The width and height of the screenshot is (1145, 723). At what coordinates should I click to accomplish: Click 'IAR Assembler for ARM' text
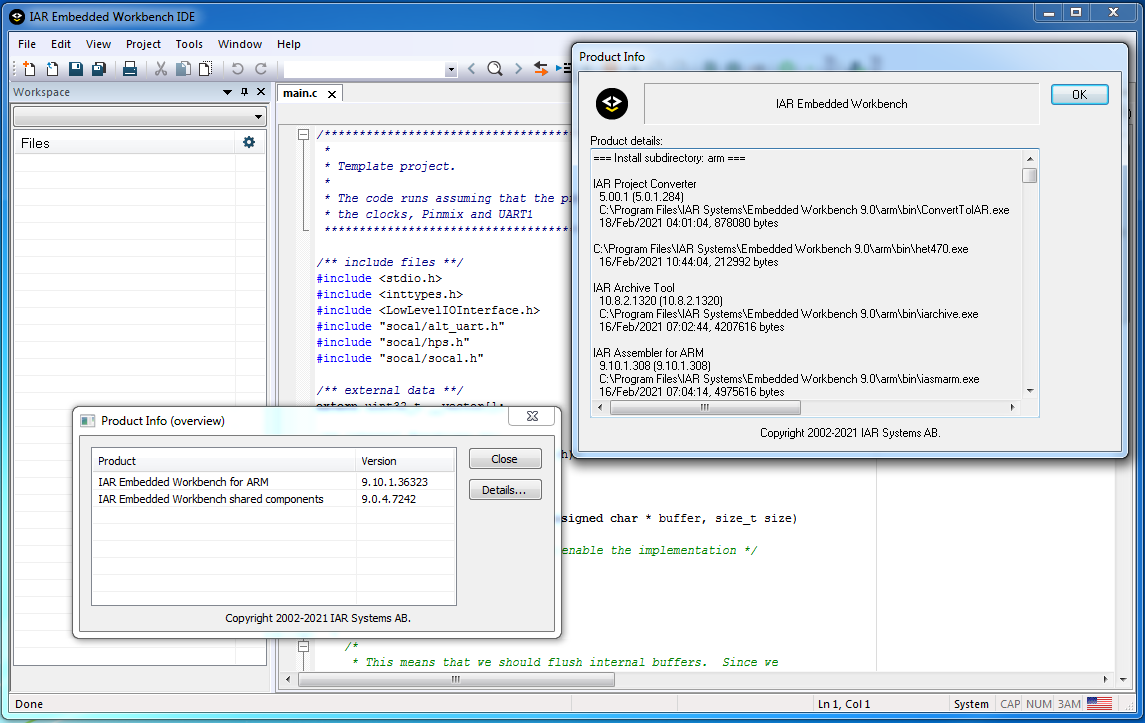(648, 353)
